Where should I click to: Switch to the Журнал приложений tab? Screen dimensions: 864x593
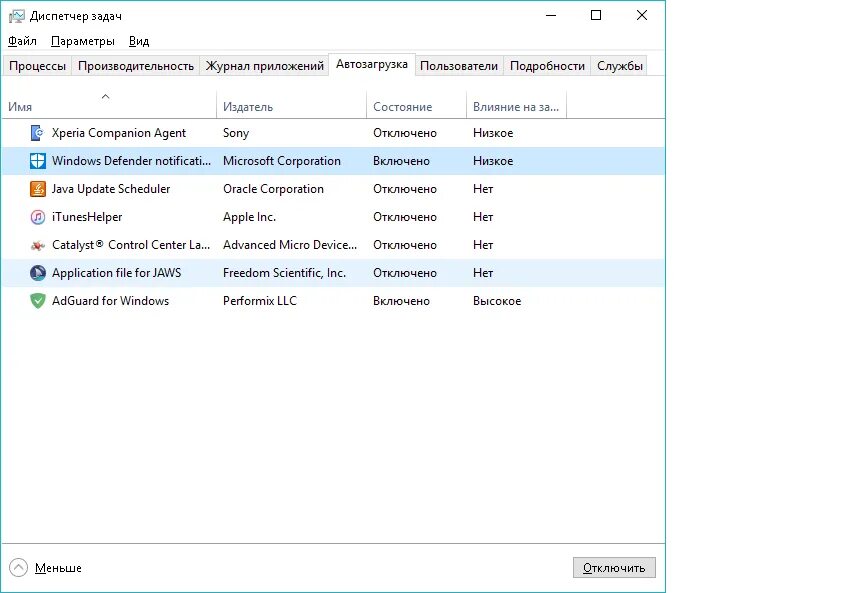coord(264,66)
